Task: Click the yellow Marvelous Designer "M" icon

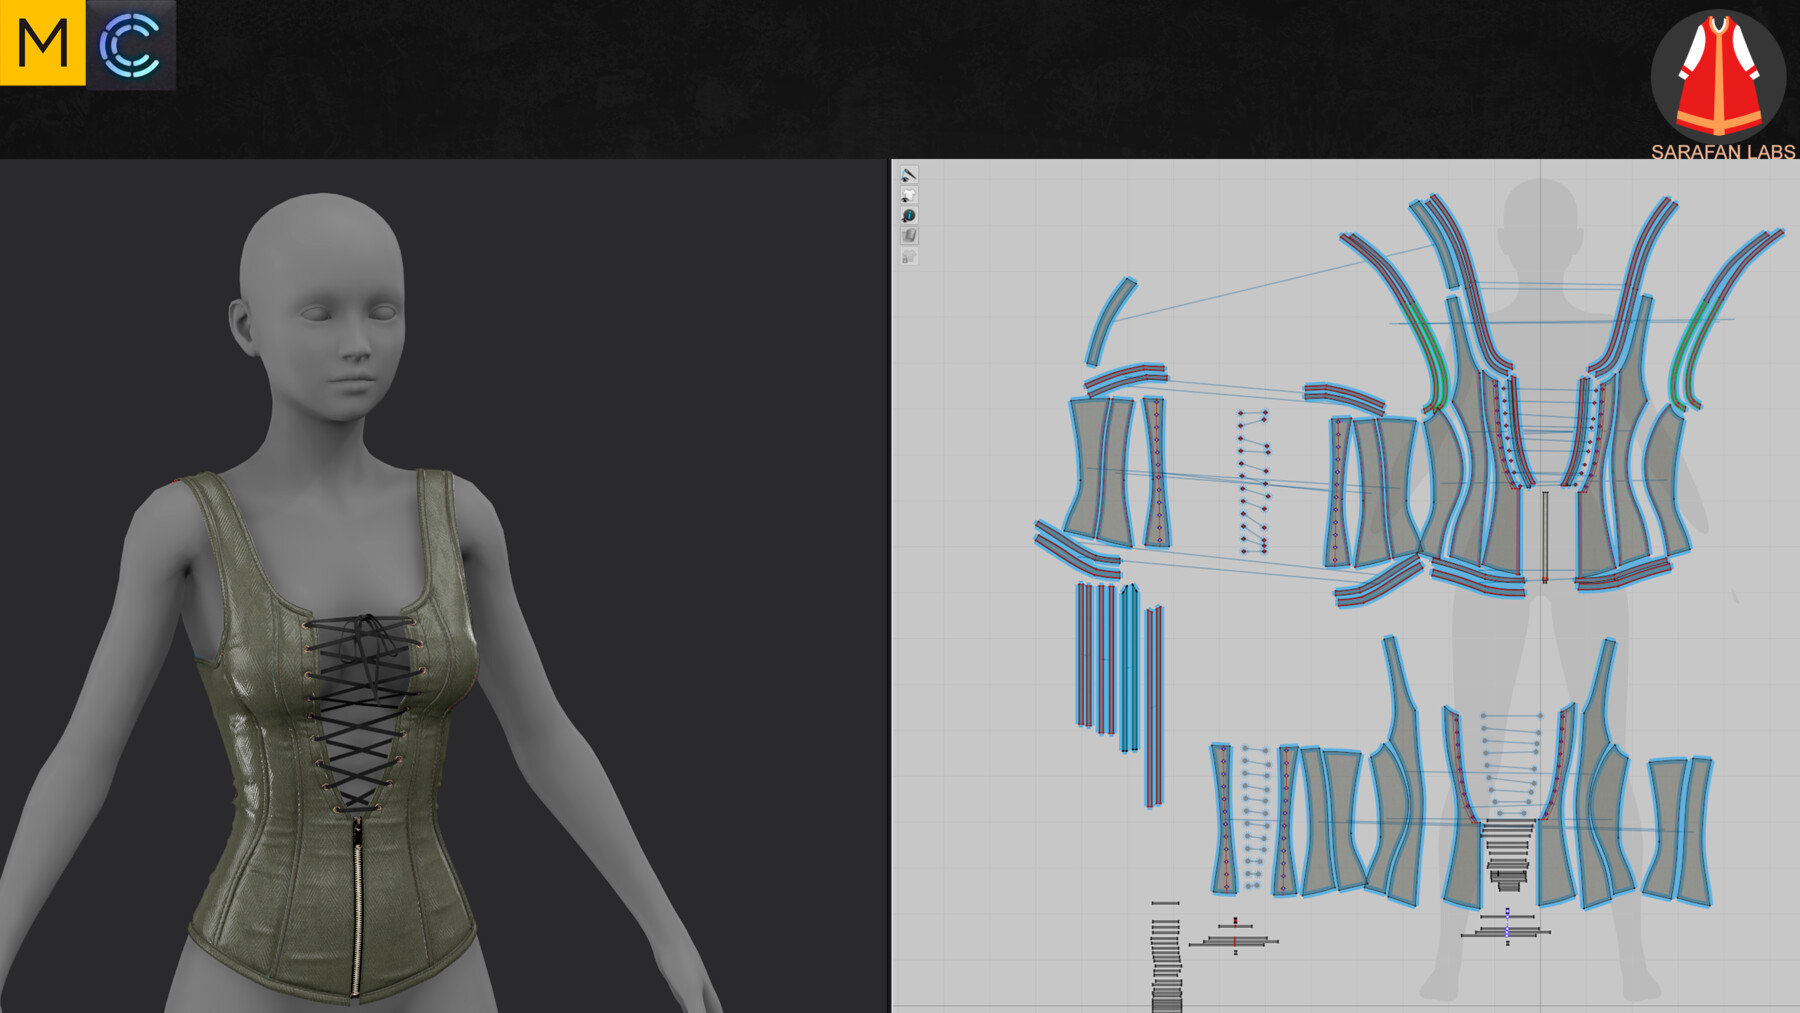Action: pos(42,42)
